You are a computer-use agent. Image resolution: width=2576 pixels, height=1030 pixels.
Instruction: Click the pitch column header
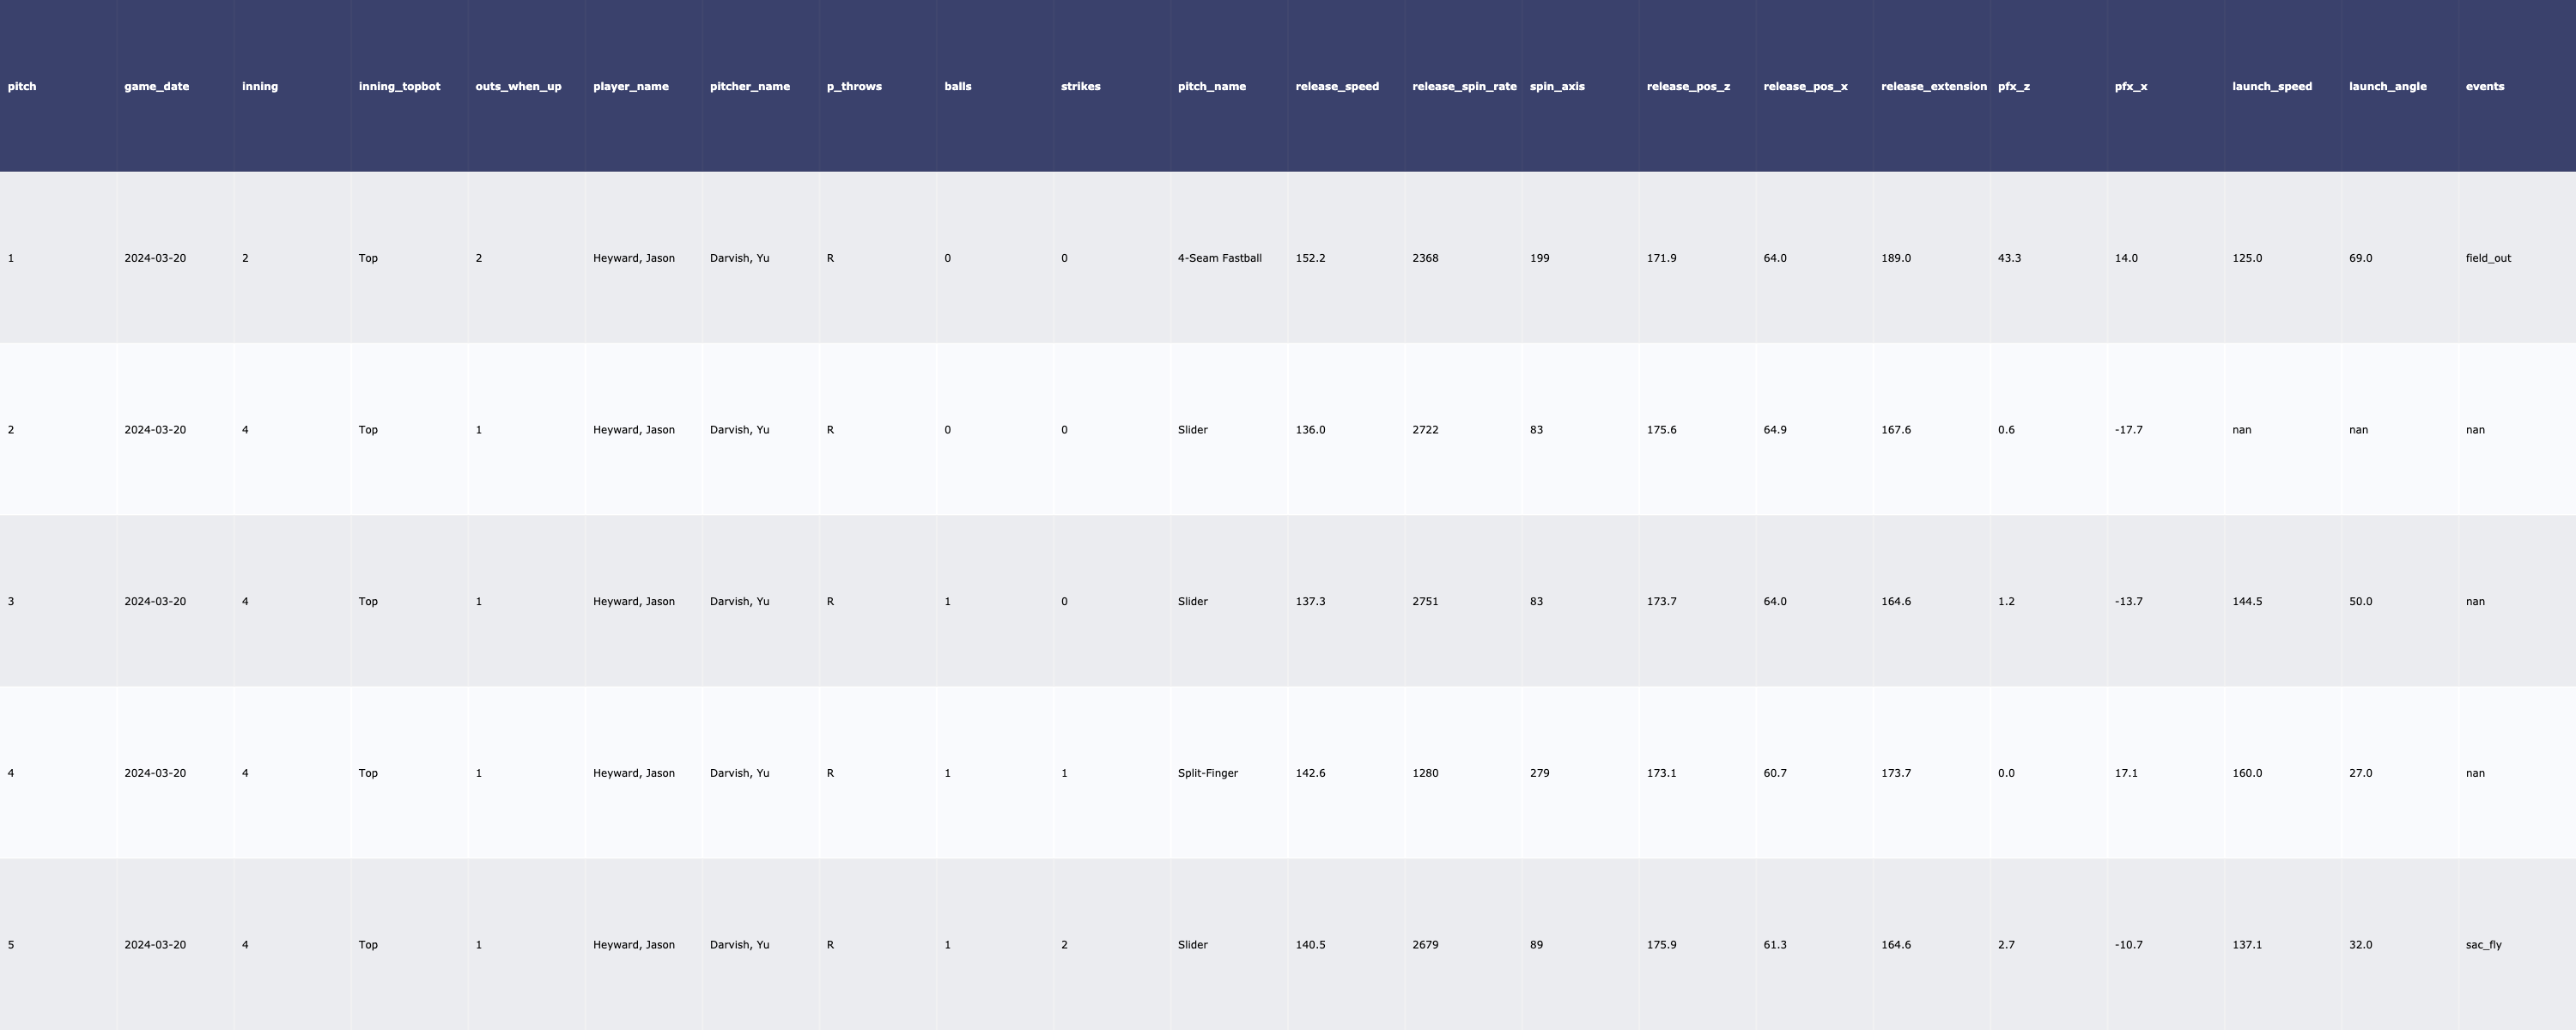tap(22, 86)
